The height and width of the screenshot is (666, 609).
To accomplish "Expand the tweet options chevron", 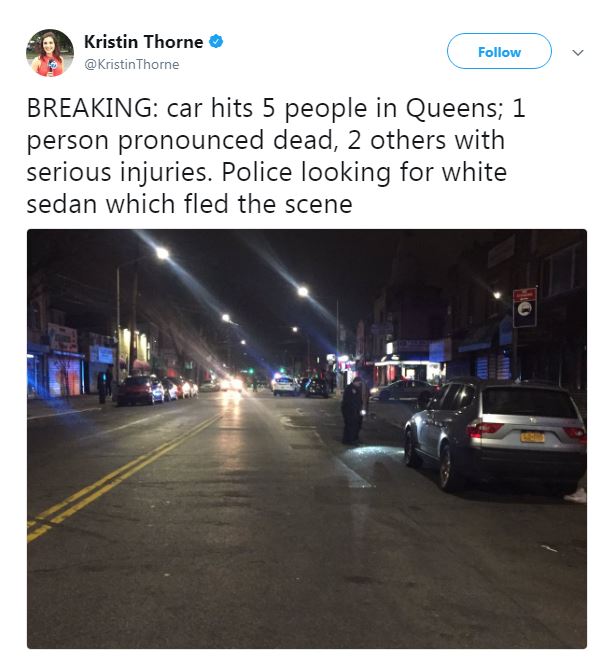I will [x=578, y=53].
